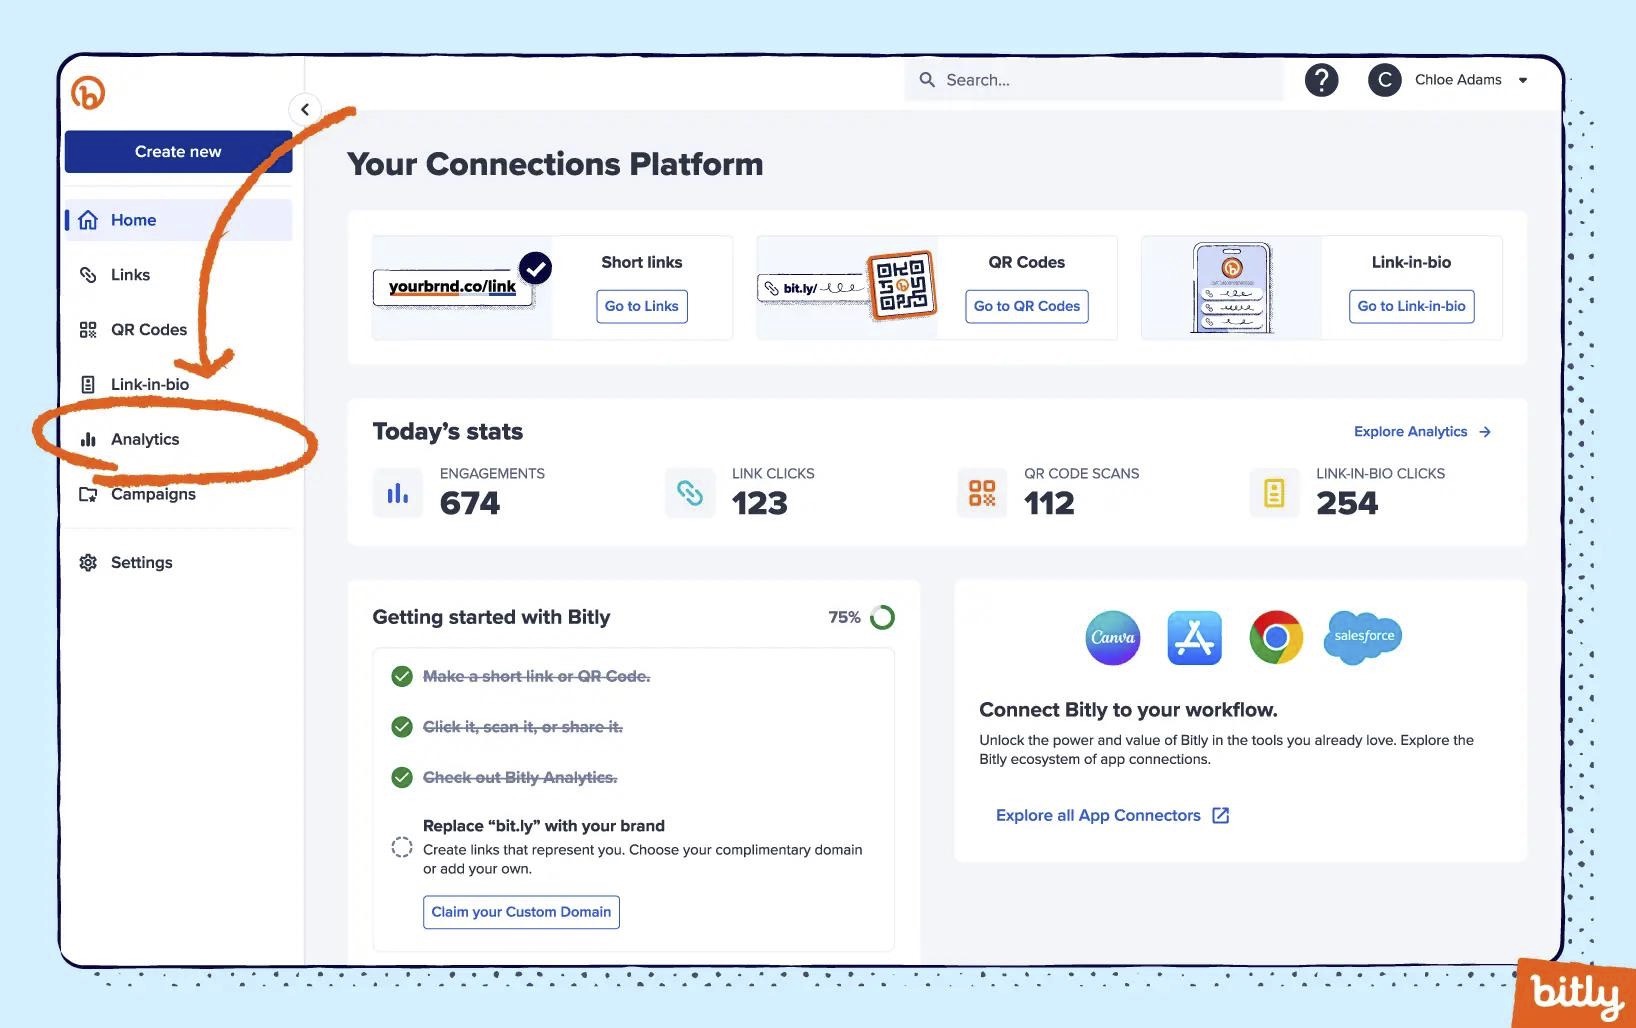
Task: Click the Claim your Custom Domain button
Action: (521, 912)
